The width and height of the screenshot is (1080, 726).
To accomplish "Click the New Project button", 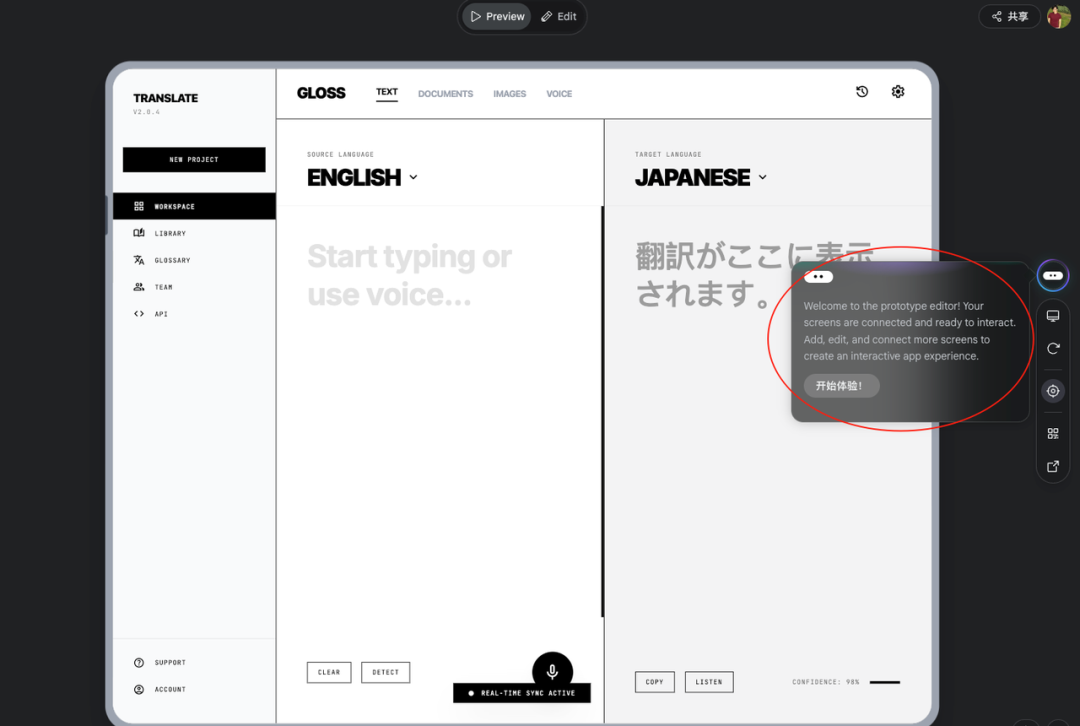I will [194, 160].
